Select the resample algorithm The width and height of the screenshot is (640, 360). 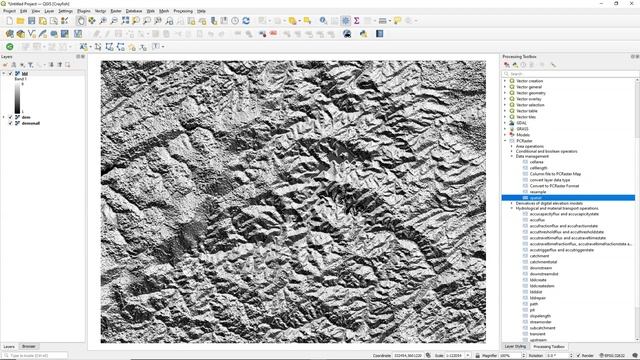click(x=538, y=192)
